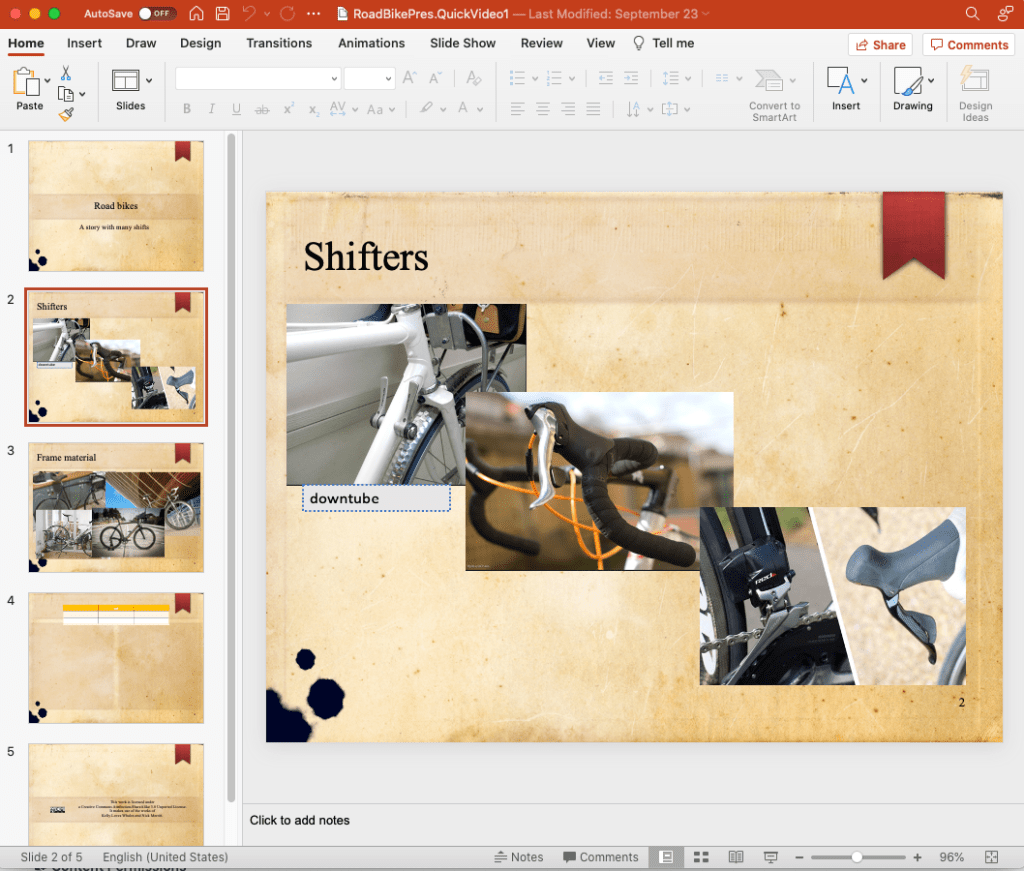Switch to Reading View
This screenshot has height=871, width=1024.
(736, 857)
